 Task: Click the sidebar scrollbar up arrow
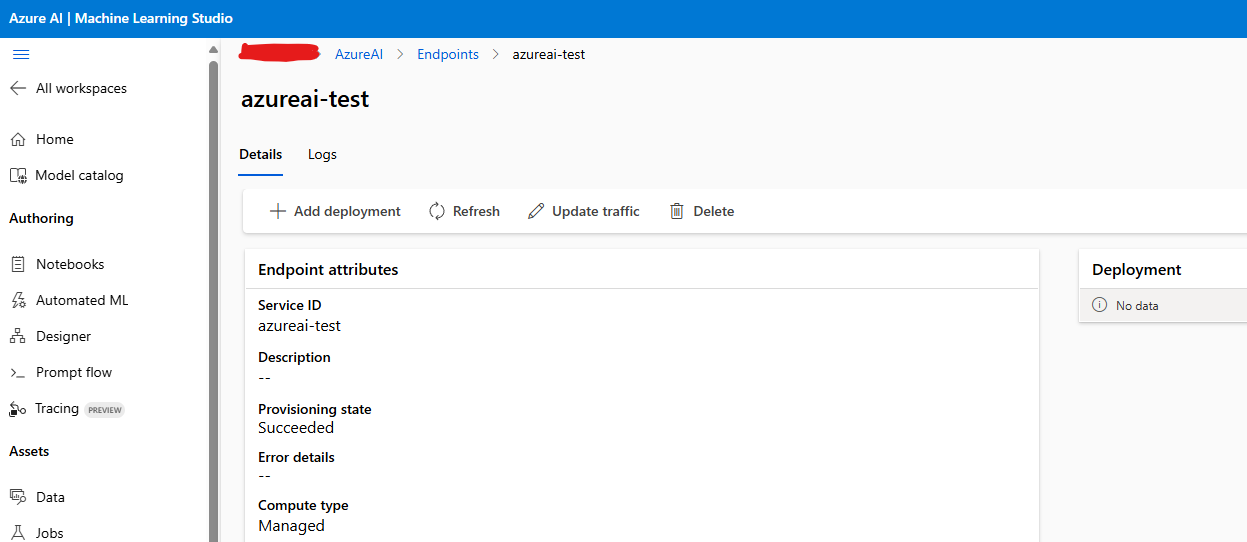pyautogui.click(x=213, y=49)
